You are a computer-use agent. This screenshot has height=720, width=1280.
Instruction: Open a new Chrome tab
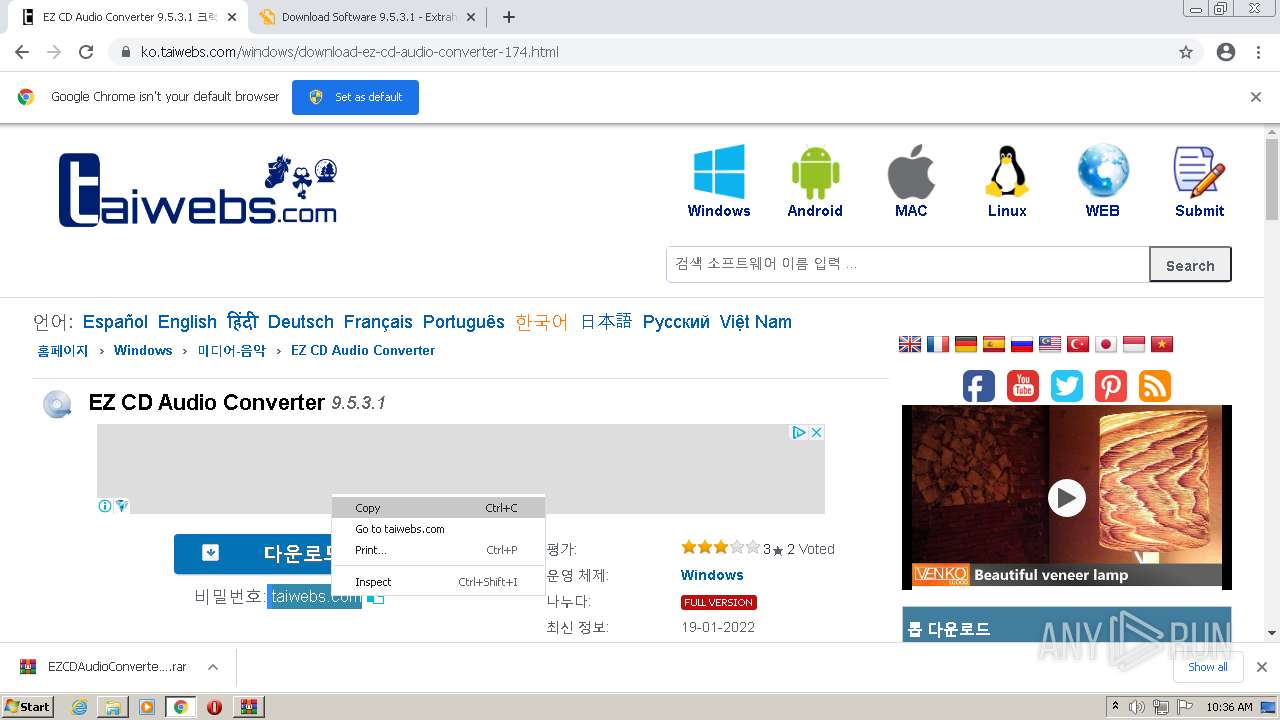[x=508, y=17]
